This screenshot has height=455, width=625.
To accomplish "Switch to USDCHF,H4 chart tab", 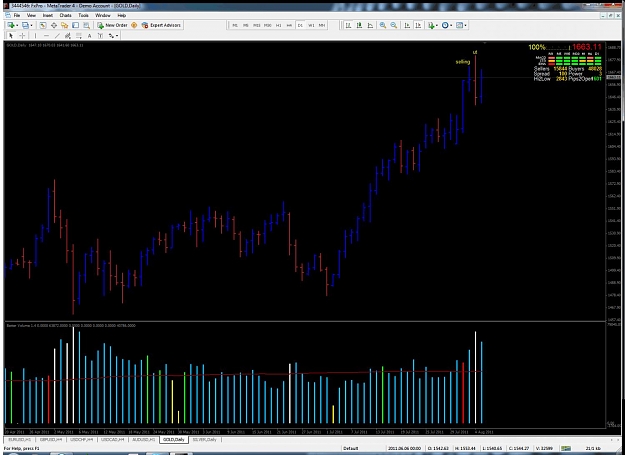I will [81, 439].
